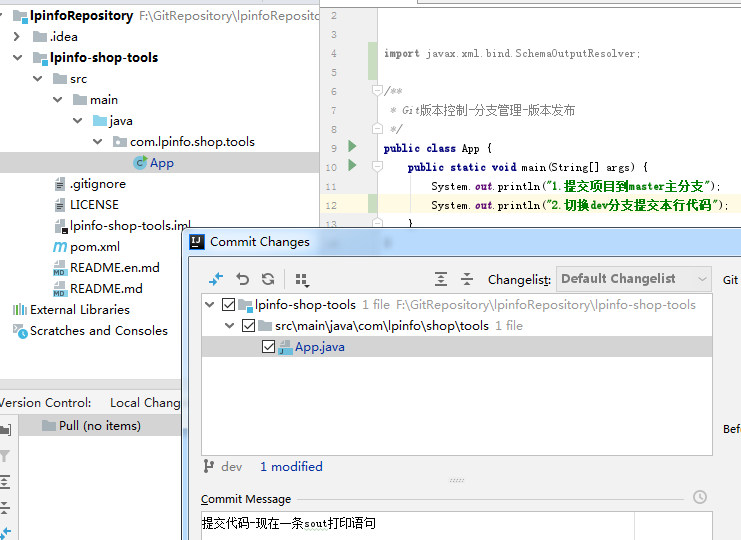Select pom.xml in project tree

(x=95, y=247)
